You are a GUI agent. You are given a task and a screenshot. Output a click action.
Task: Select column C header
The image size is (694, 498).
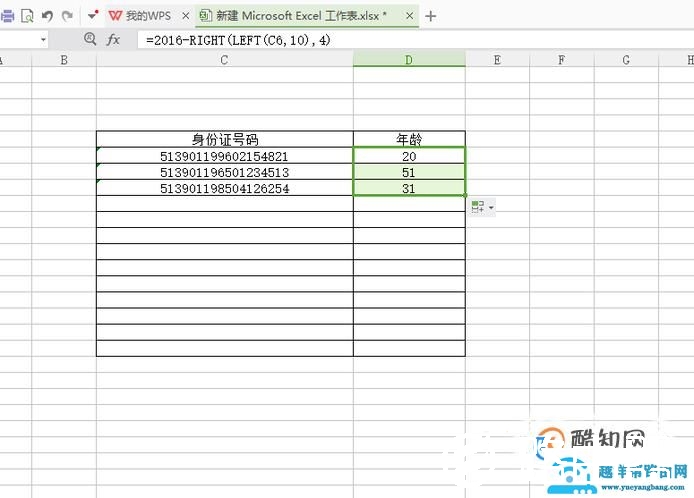tap(224, 60)
